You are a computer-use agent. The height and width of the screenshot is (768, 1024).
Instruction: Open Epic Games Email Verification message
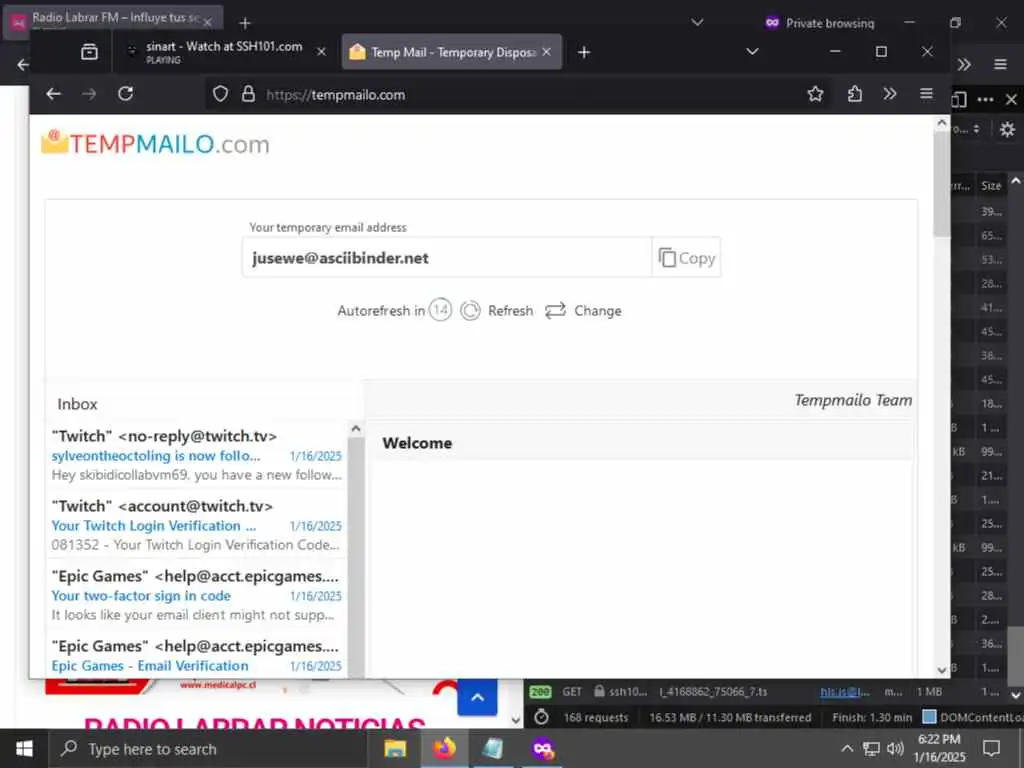[x=197, y=656]
